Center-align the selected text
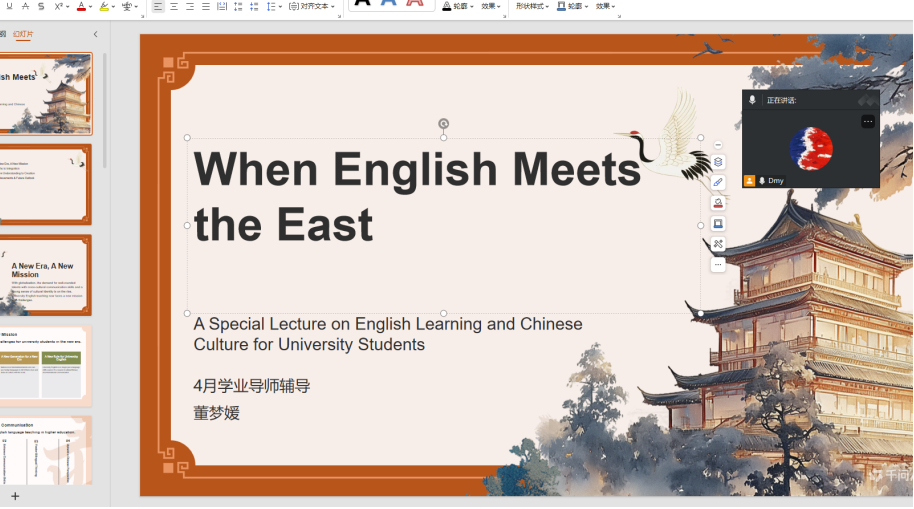Viewport: 914px width, 509px height. (x=173, y=6)
